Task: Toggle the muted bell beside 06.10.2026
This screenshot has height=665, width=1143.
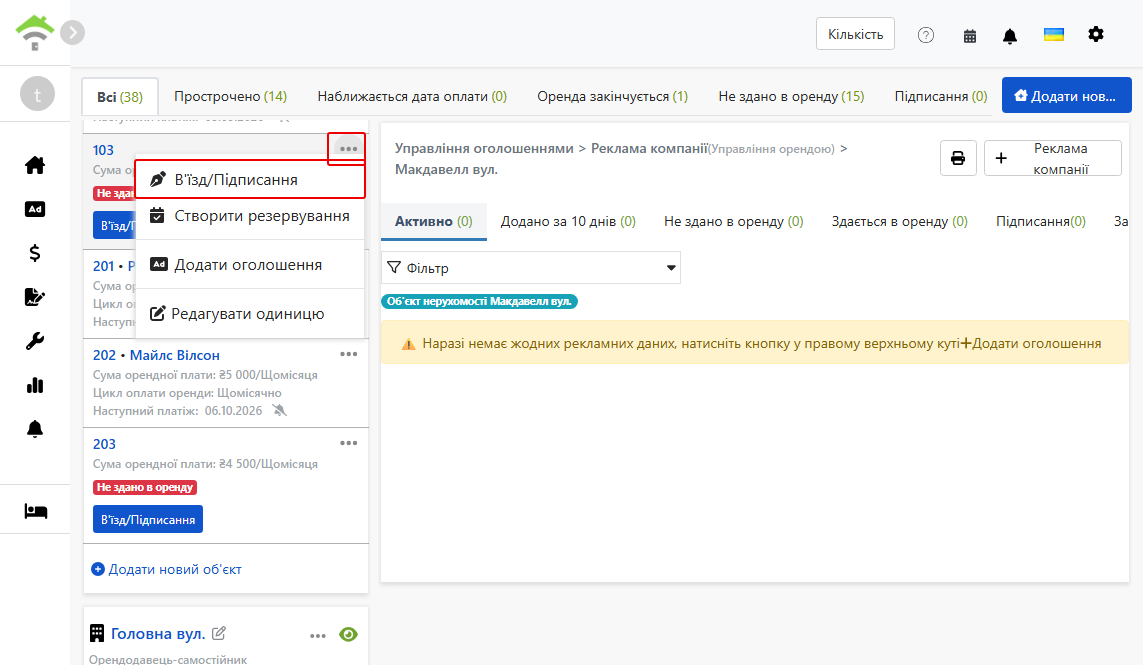Action: pos(279,411)
